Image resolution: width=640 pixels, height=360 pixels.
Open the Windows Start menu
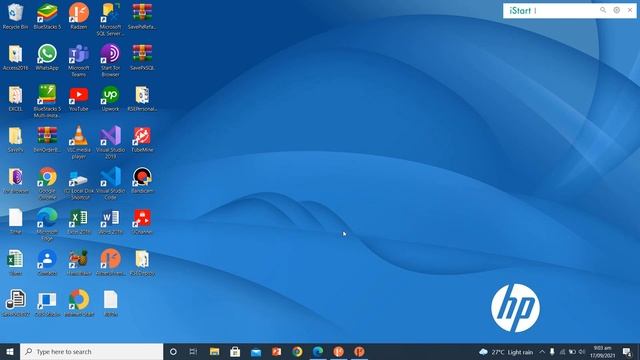coord(10,351)
